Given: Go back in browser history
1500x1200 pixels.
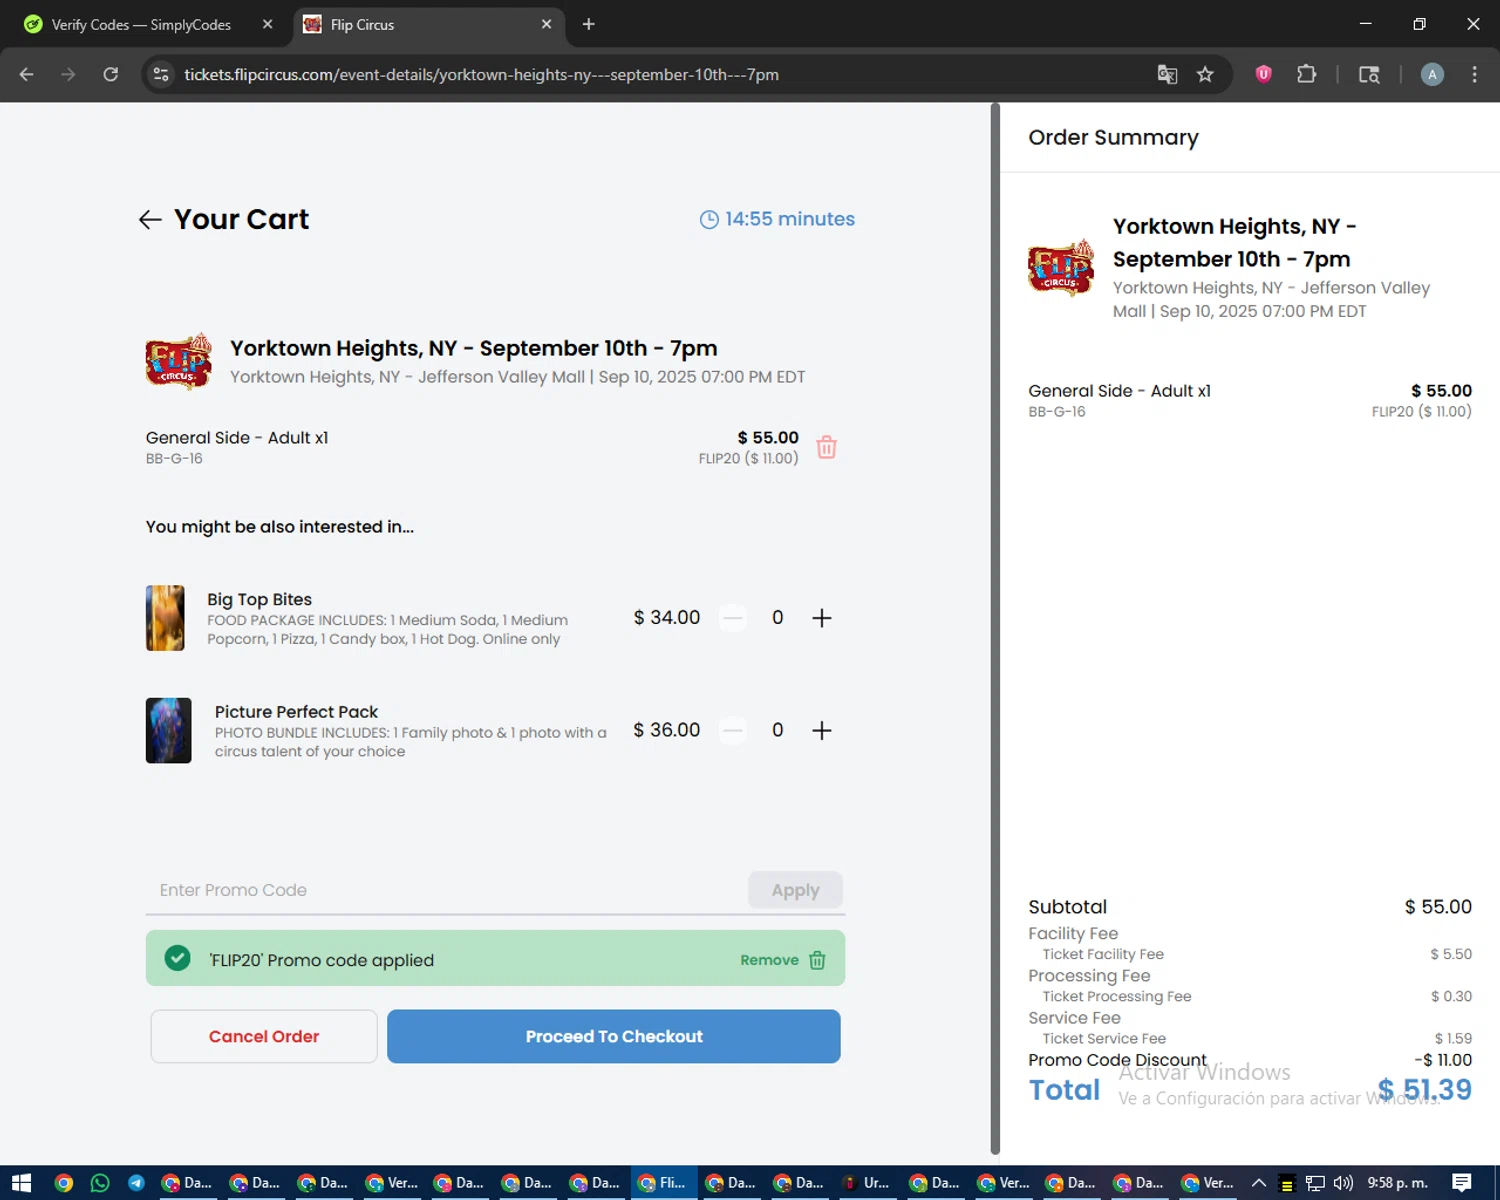Looking at the screenshot, I should click(x=27, y=74).
